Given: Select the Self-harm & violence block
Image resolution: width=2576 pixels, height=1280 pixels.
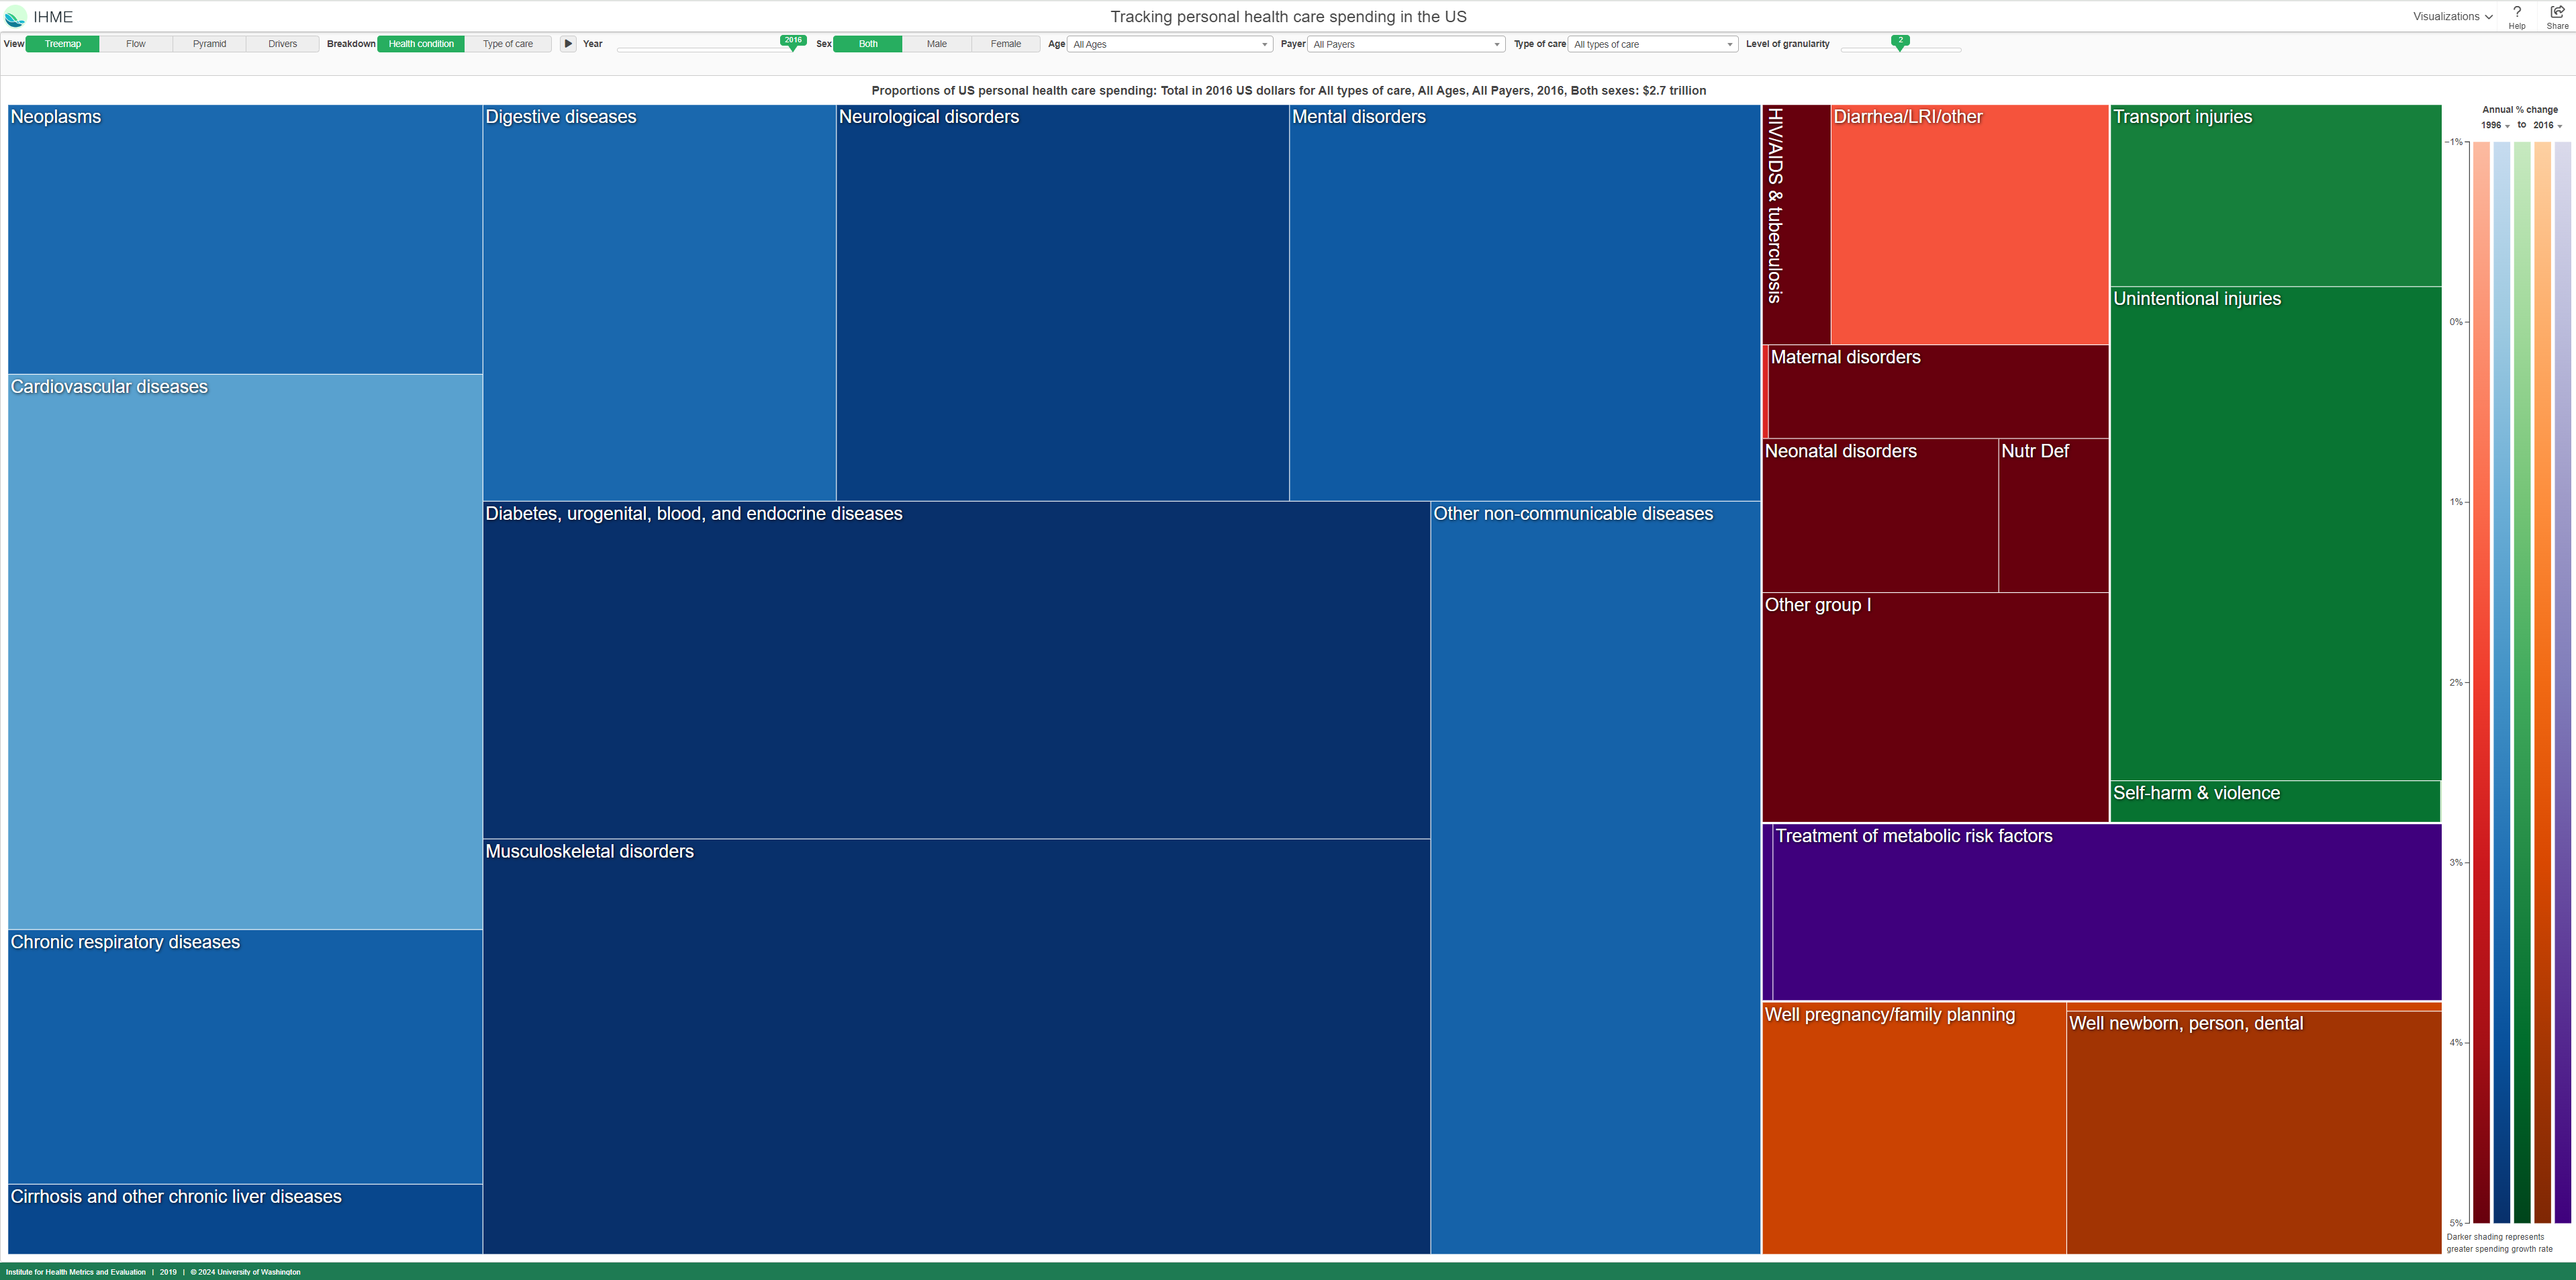Looking at the screenshot, I should point(2275,802).
